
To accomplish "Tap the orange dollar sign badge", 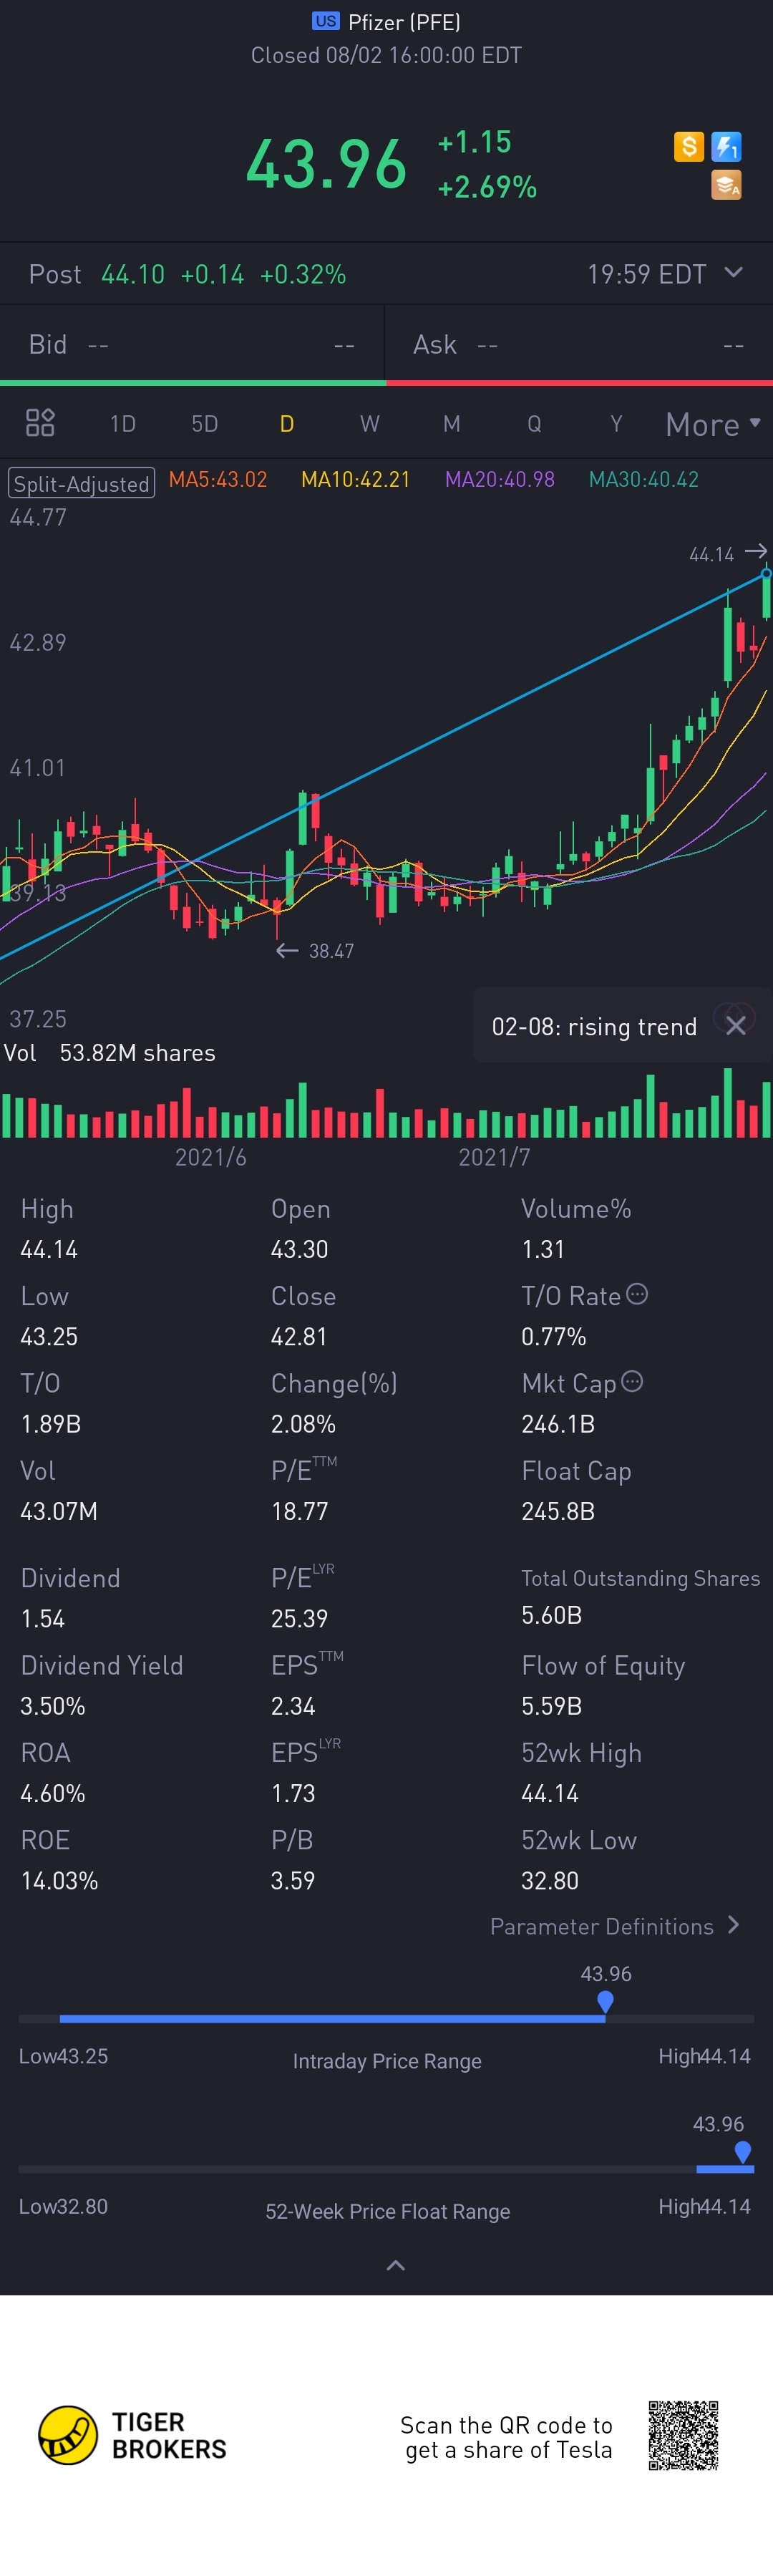I will click(689, 147).
